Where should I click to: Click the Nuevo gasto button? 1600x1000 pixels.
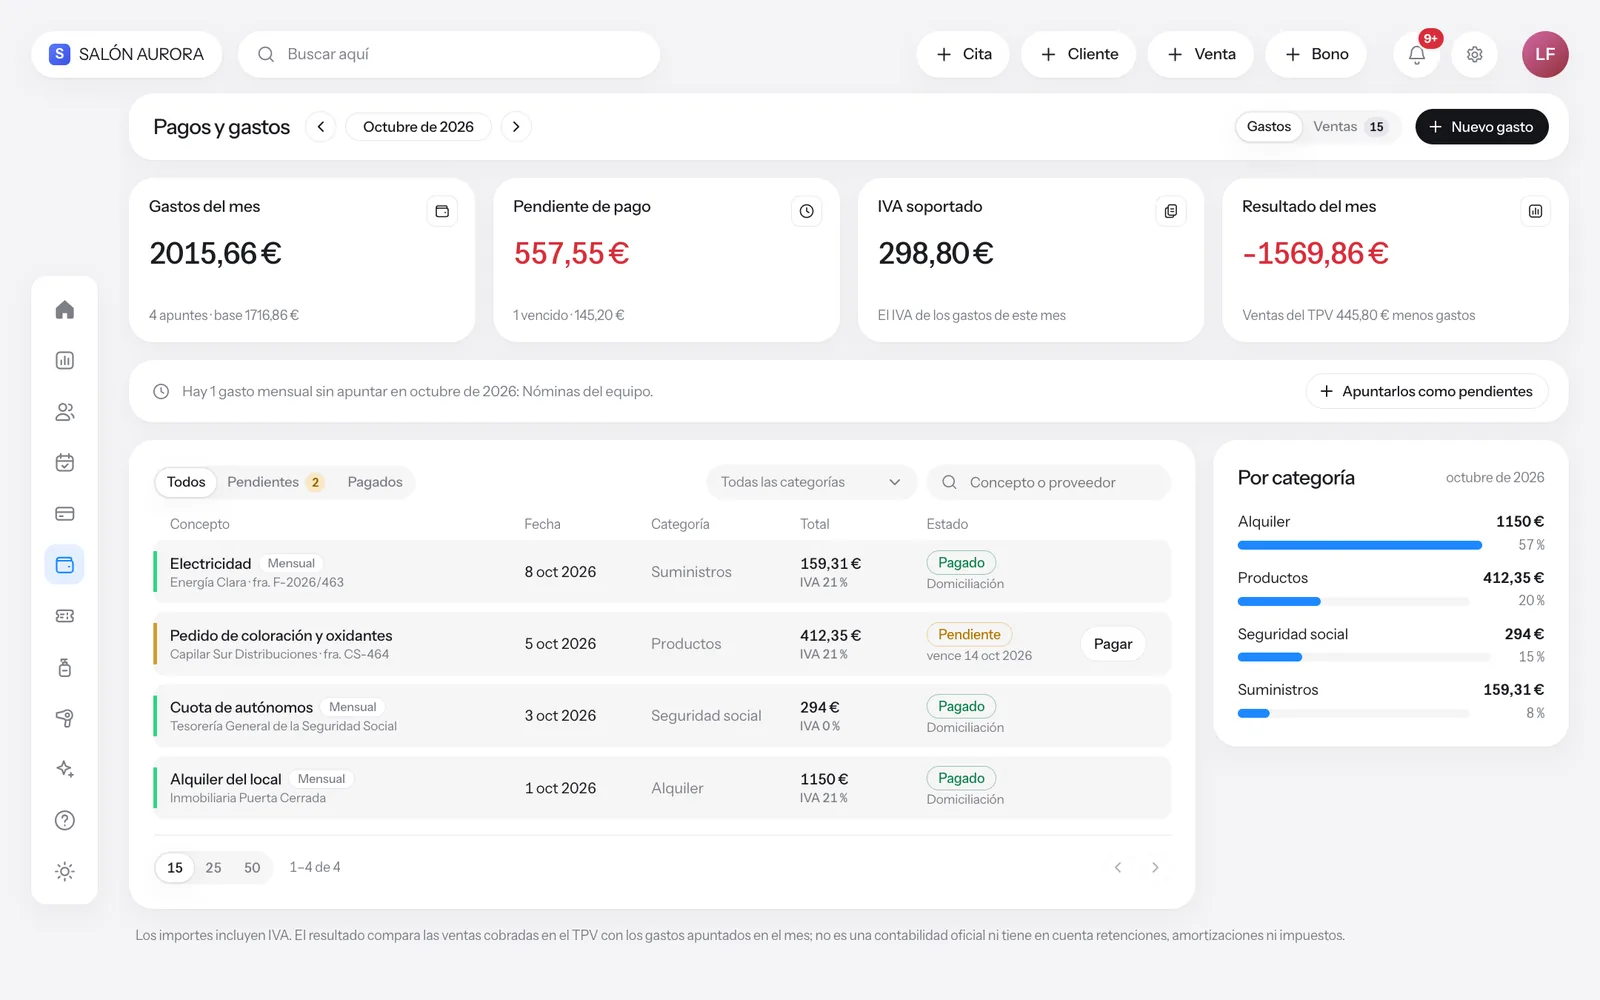[1482, 127]
